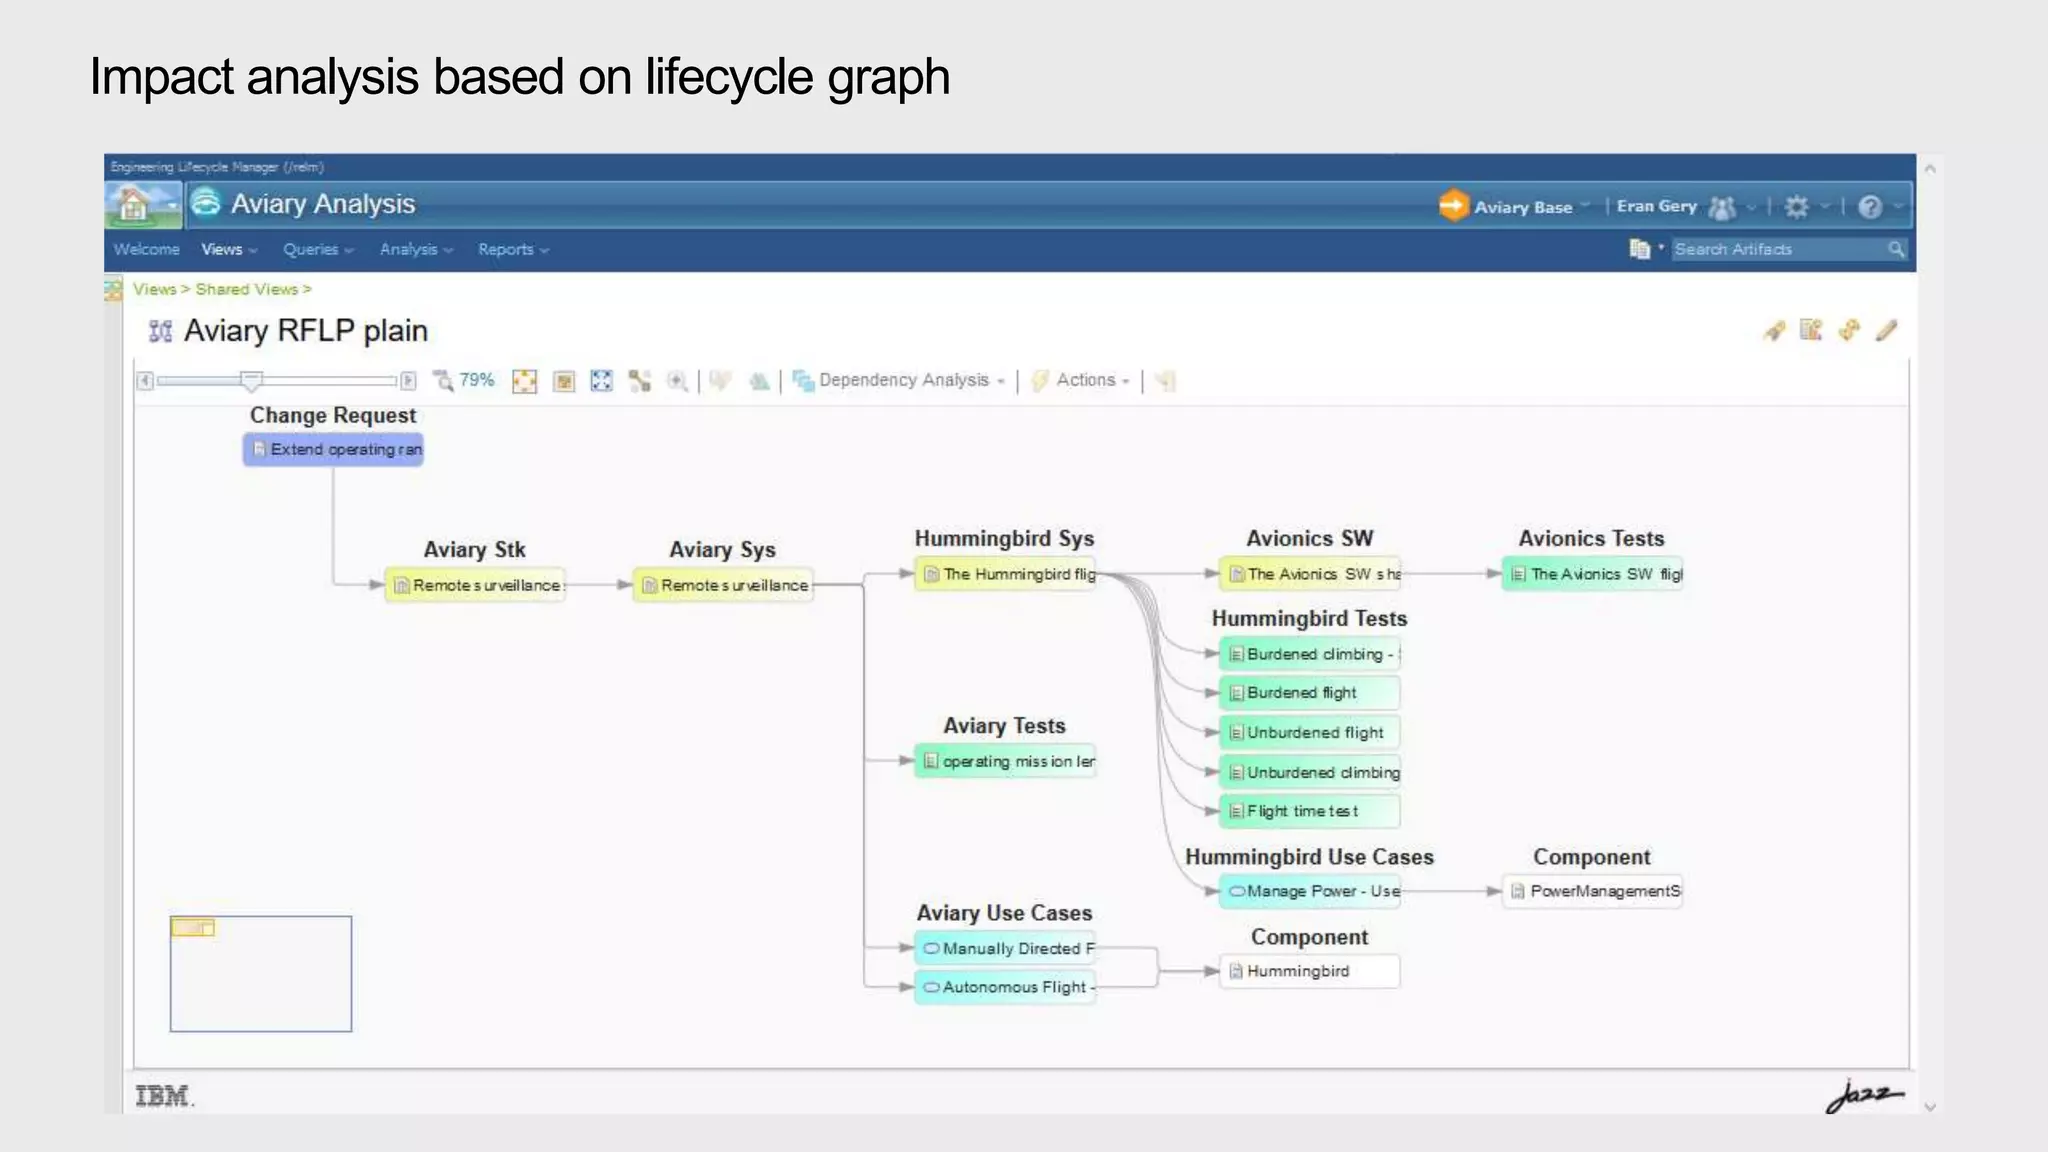Open the Queries menu dropdown
The height and width of the screenshot is (1152, 2048).
pos(318,249)
